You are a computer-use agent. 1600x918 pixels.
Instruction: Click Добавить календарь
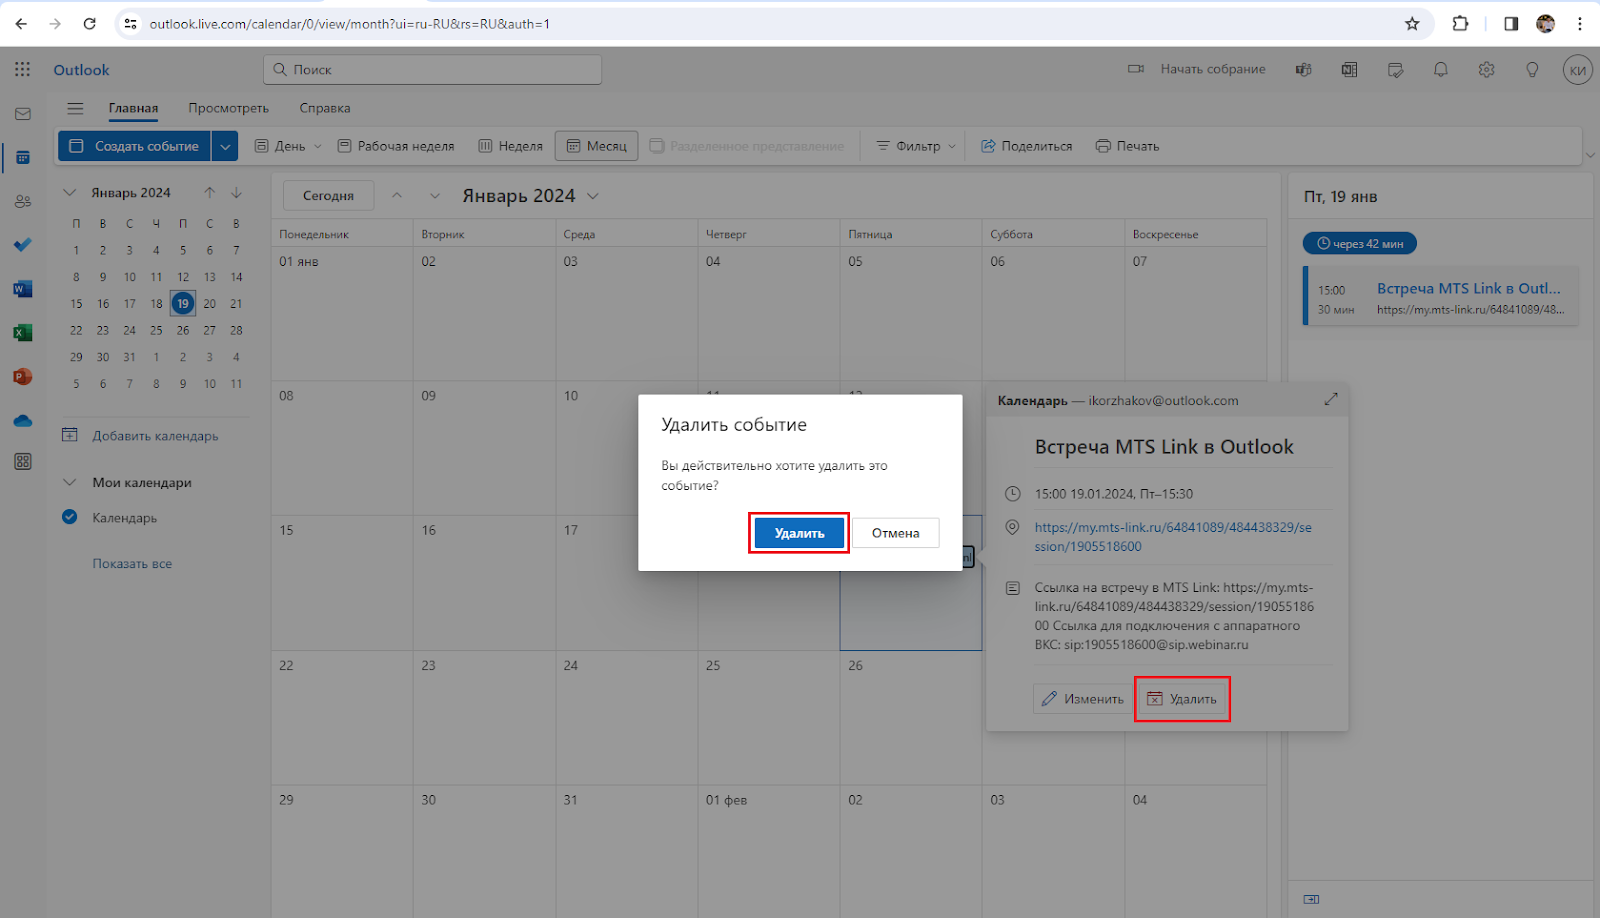[x=140, y=435]
